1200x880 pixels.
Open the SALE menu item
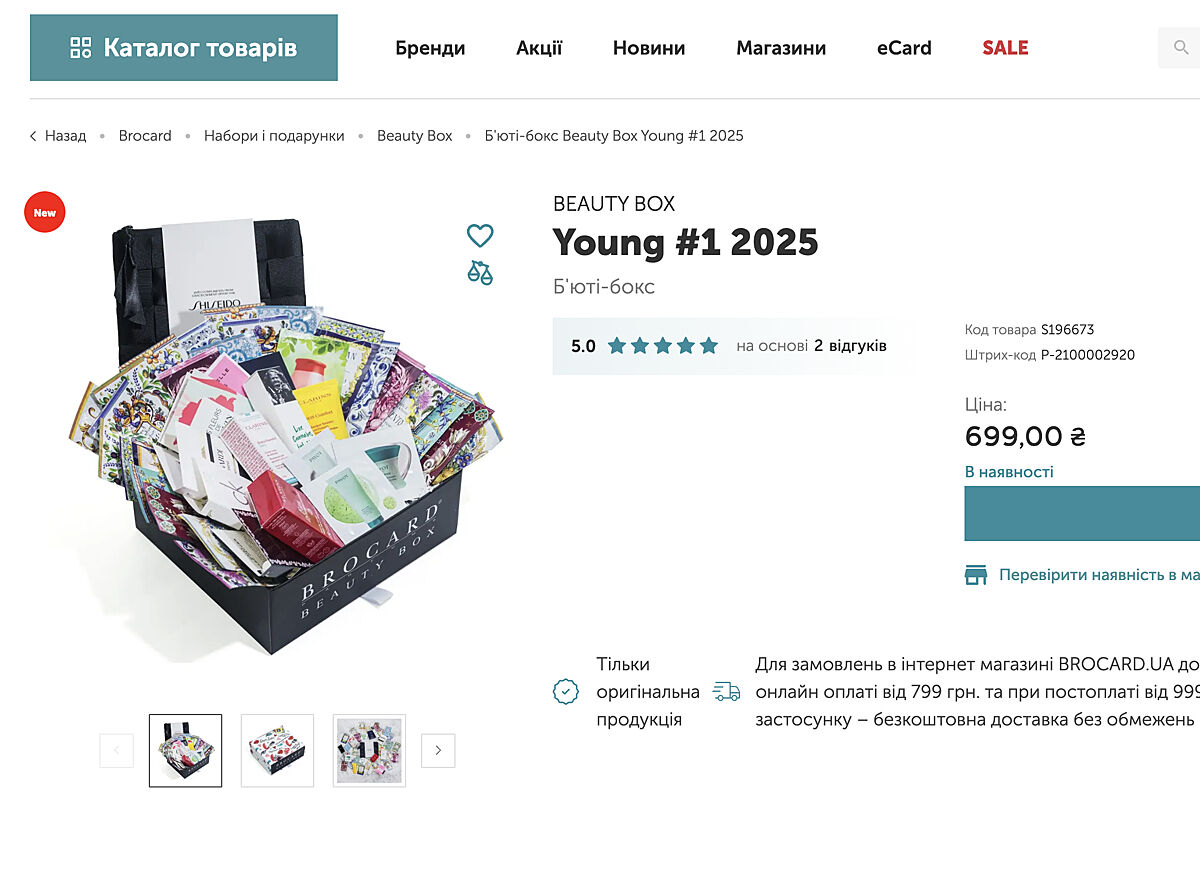1005,48
